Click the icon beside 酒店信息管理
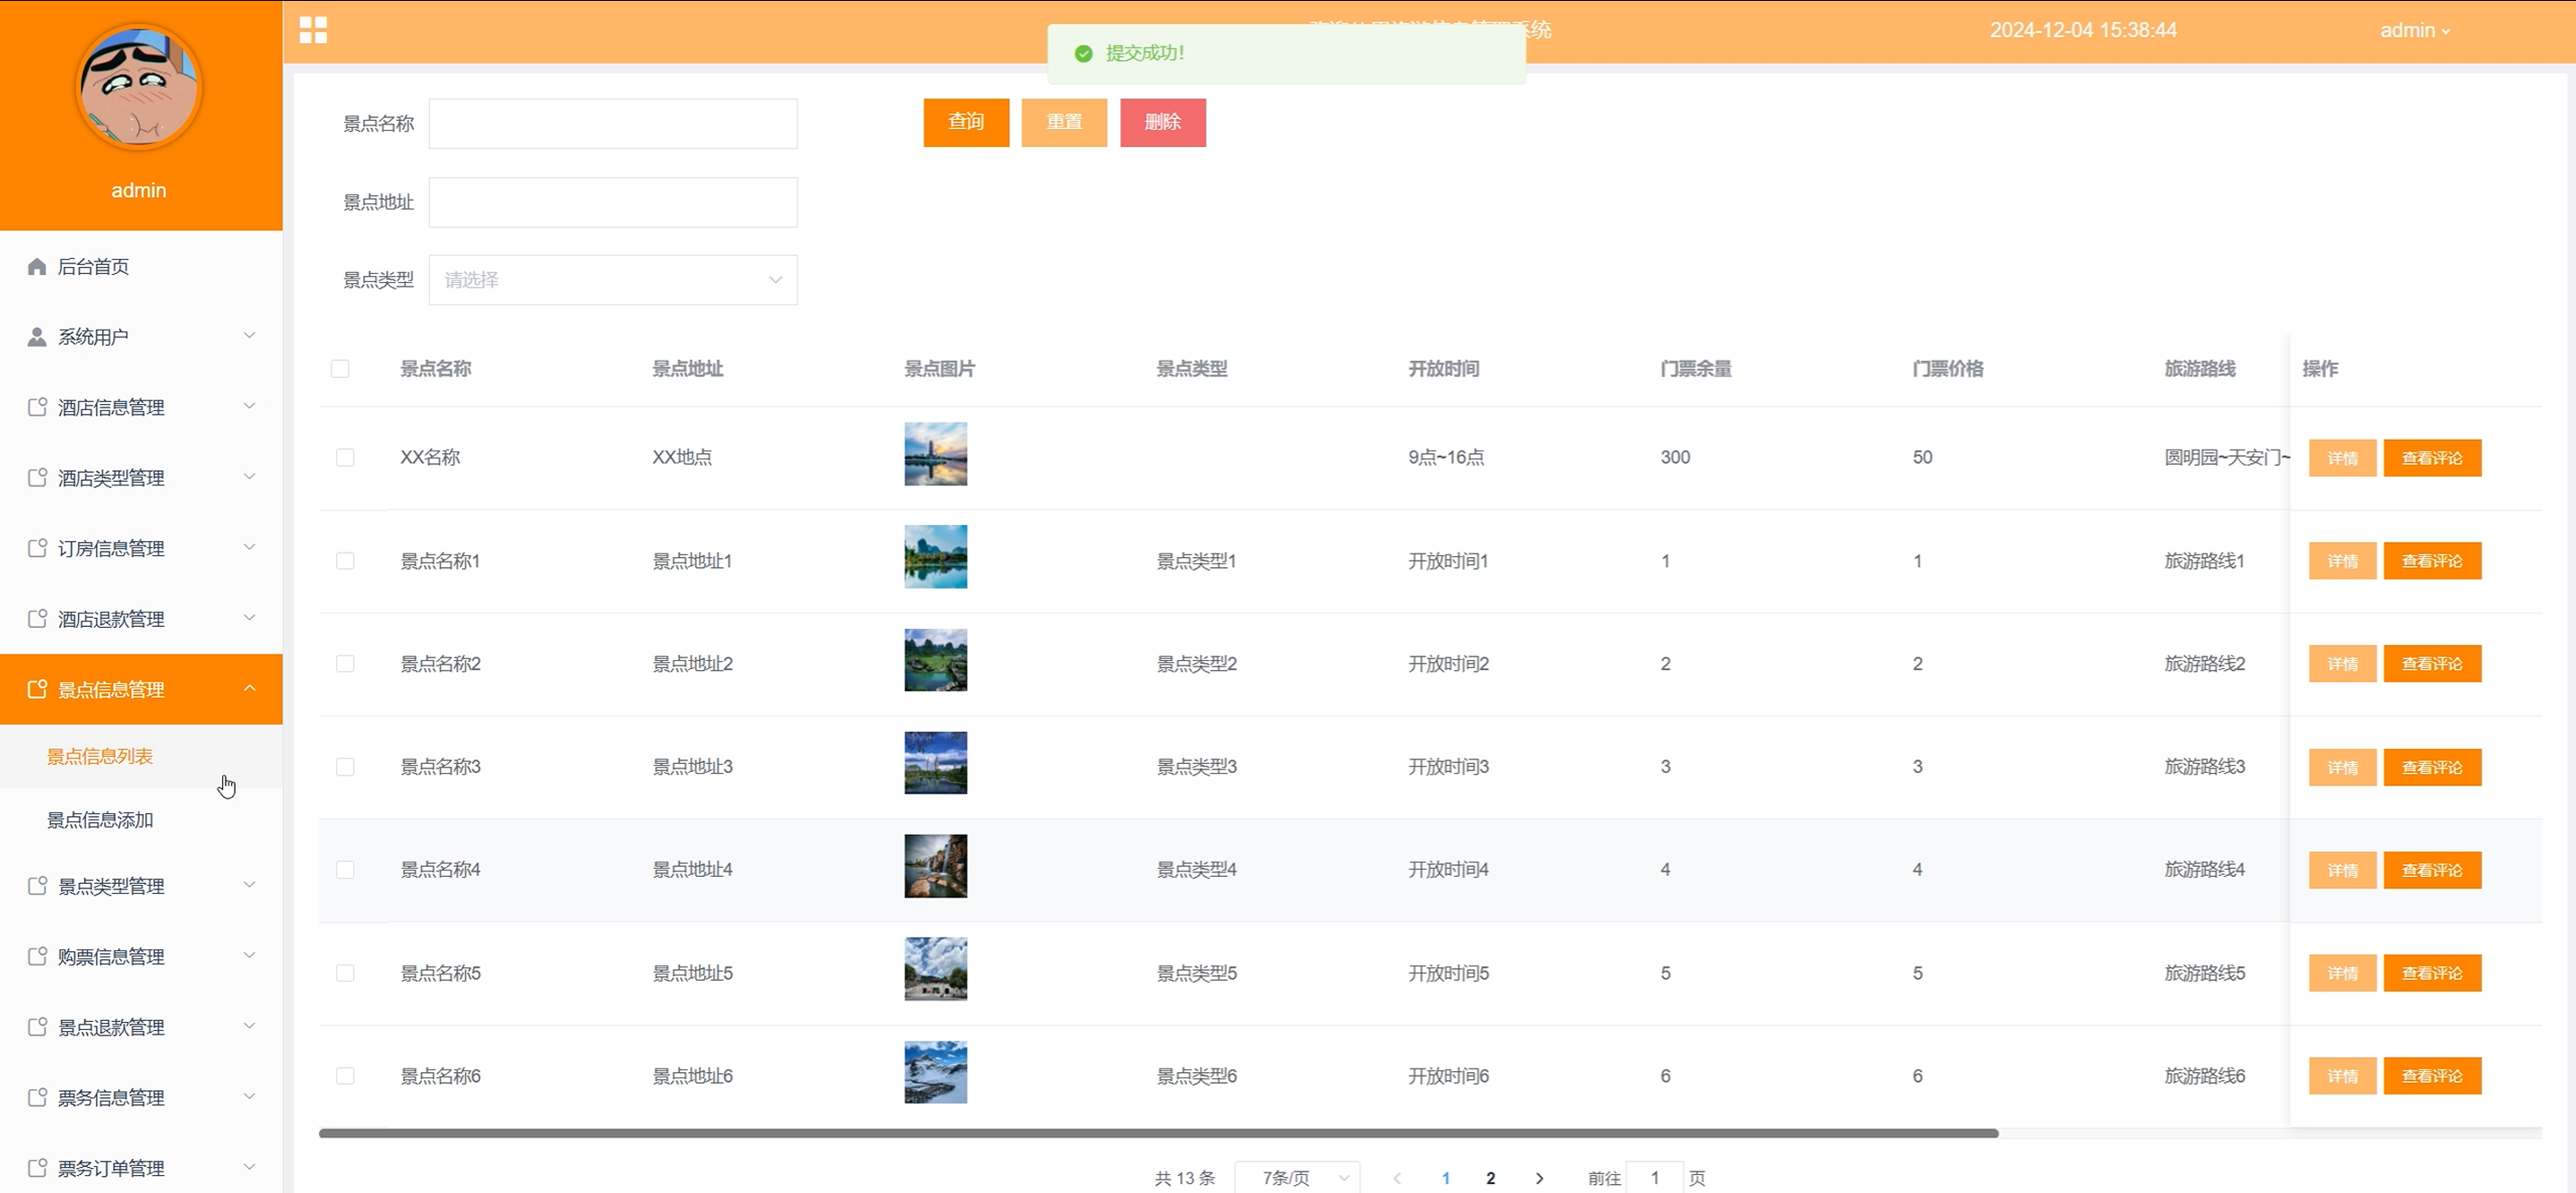Image resolution: width=2576 pixels, height=1193 pixels. click(37, 407)
